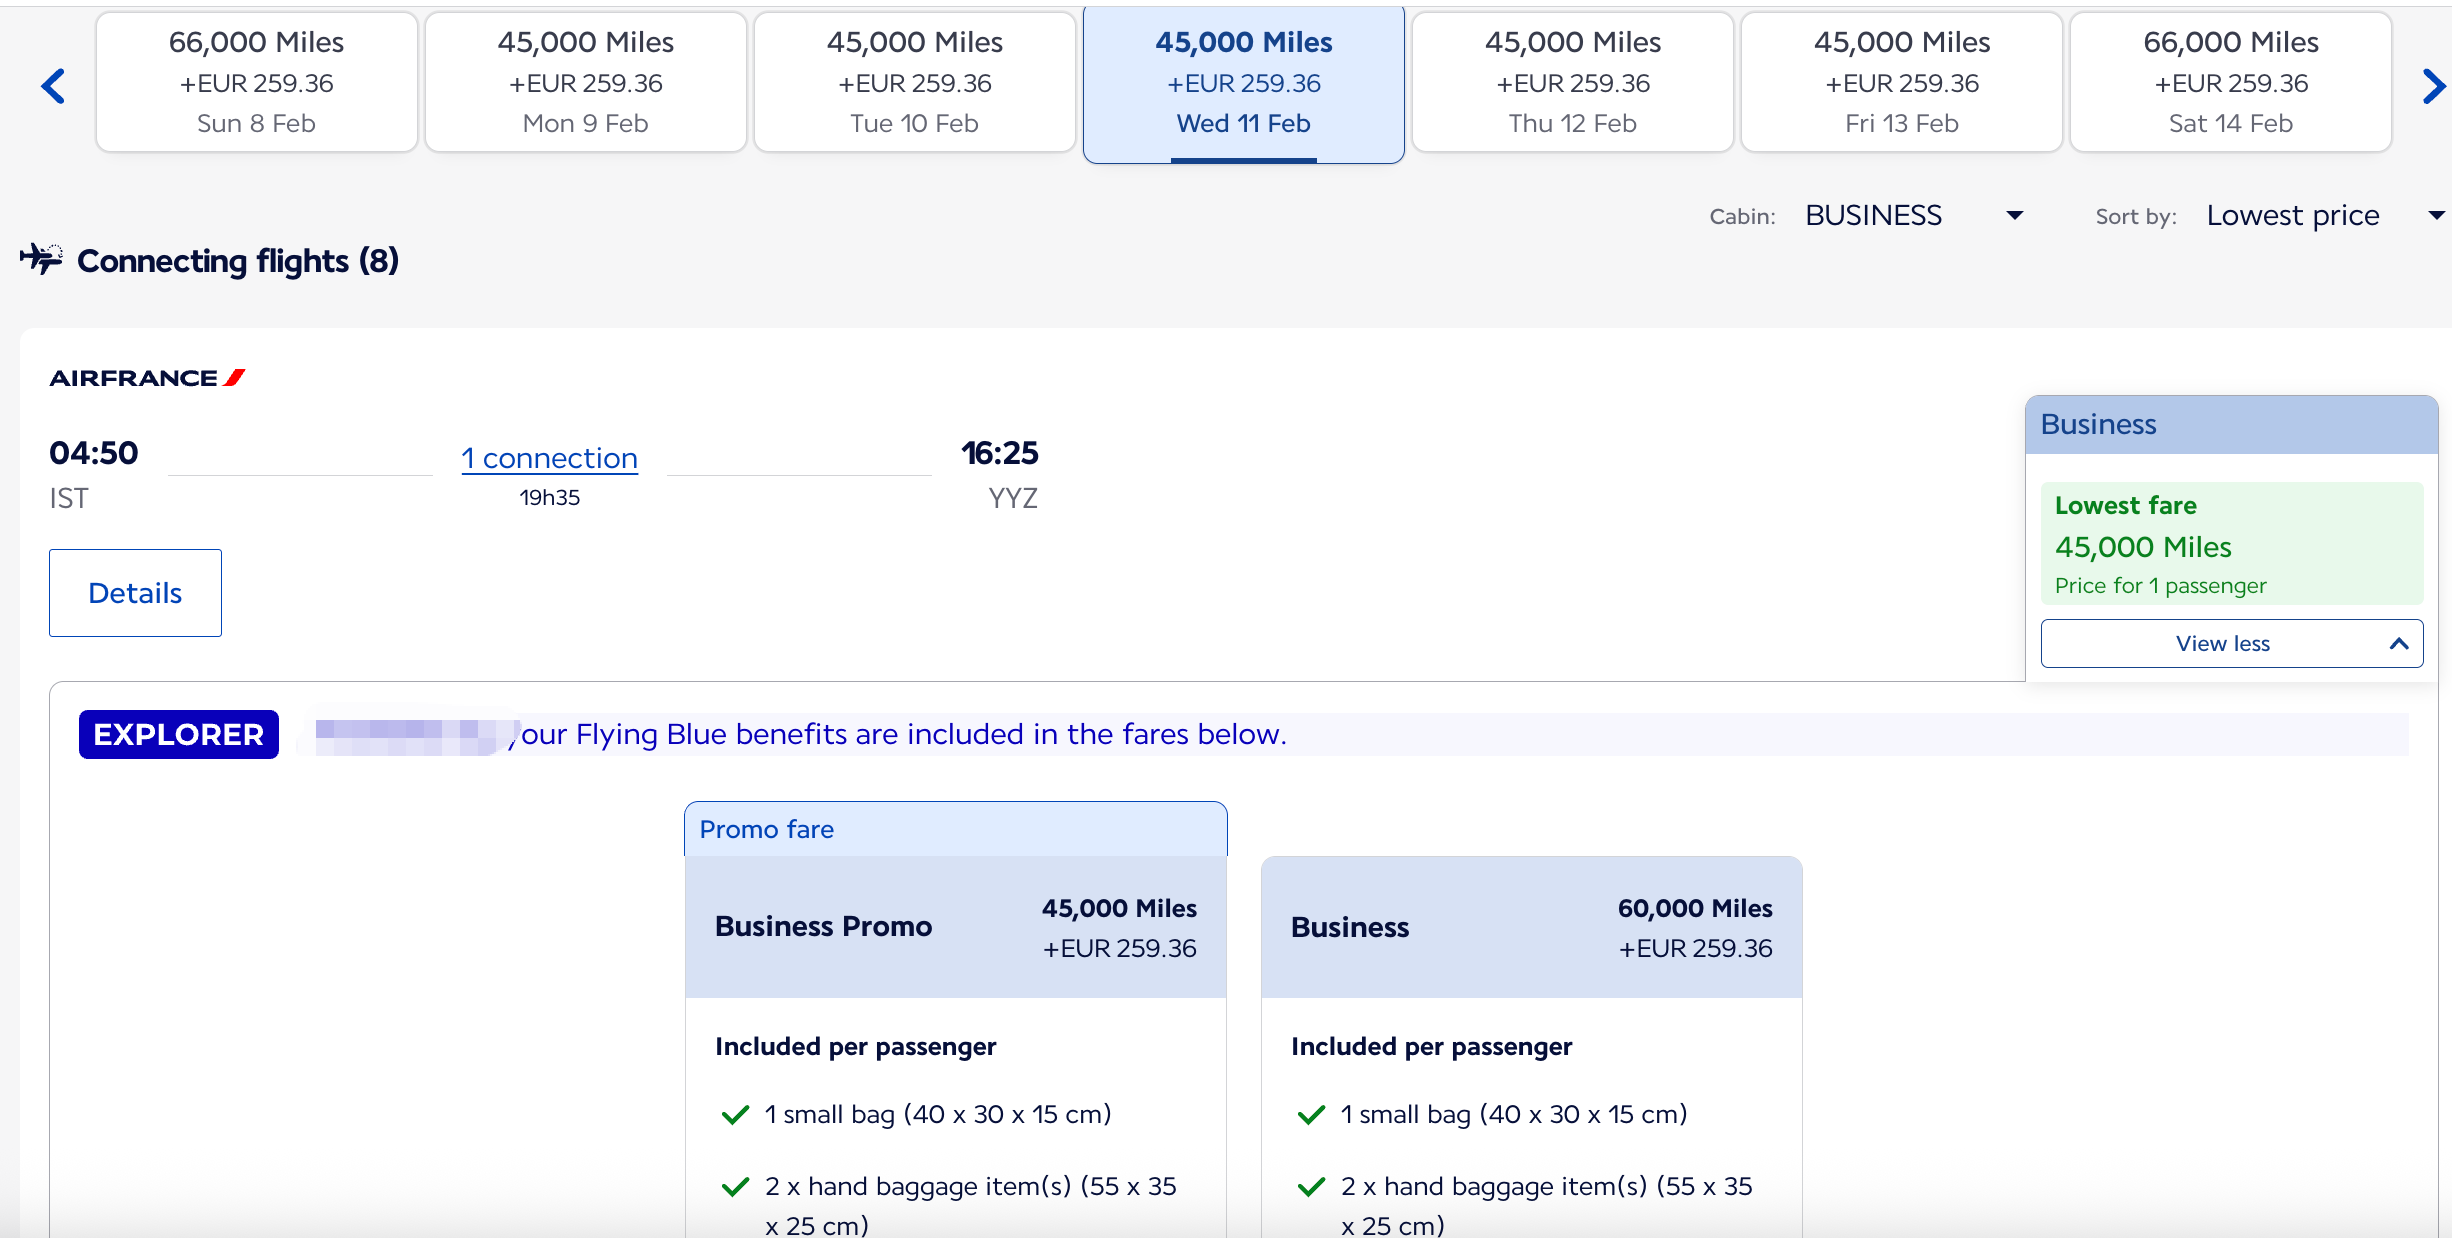The width and height of the screenshot is (2452, 1238).
Task: Open the flight Details button
Action: tap(135, 593)
